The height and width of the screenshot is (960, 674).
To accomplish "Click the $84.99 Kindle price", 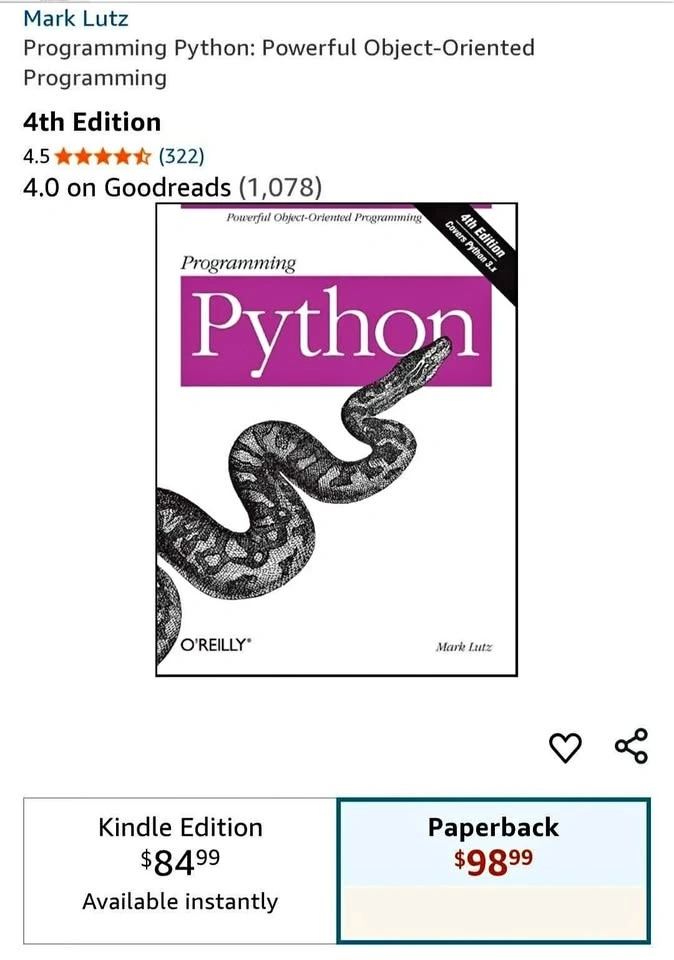I will (180, 861).
